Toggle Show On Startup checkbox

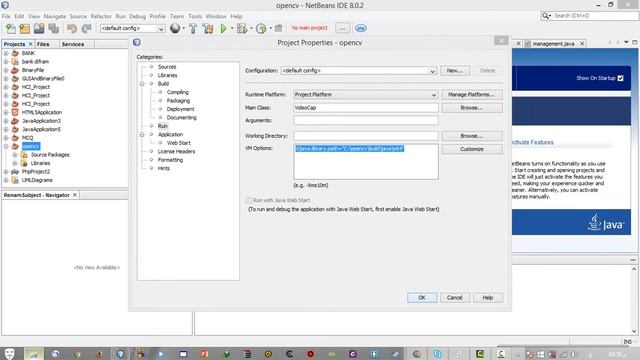[x=620, y=78]
